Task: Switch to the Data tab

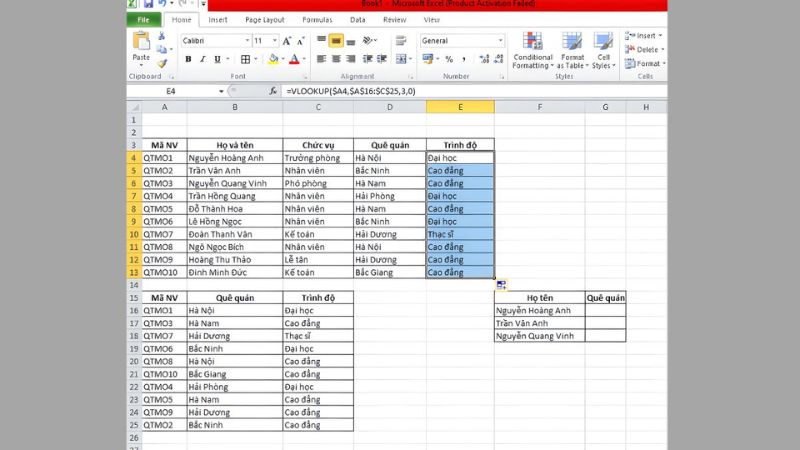Action: pyautogui.click(x=357, y=20)
